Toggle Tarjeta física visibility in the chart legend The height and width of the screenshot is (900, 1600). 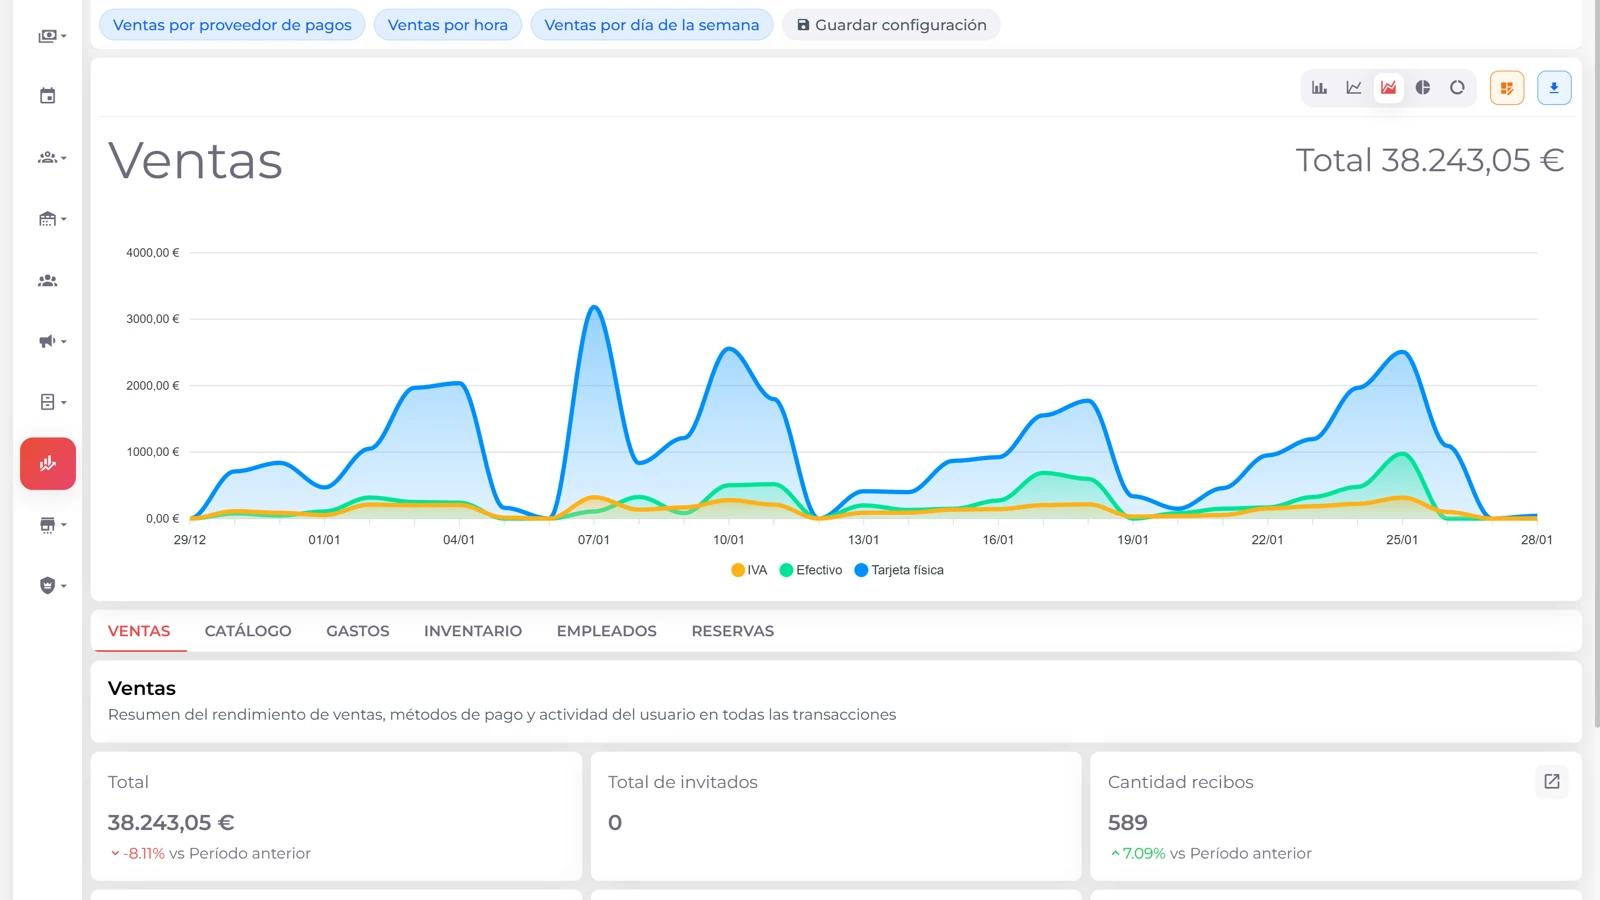pos(898,570)
